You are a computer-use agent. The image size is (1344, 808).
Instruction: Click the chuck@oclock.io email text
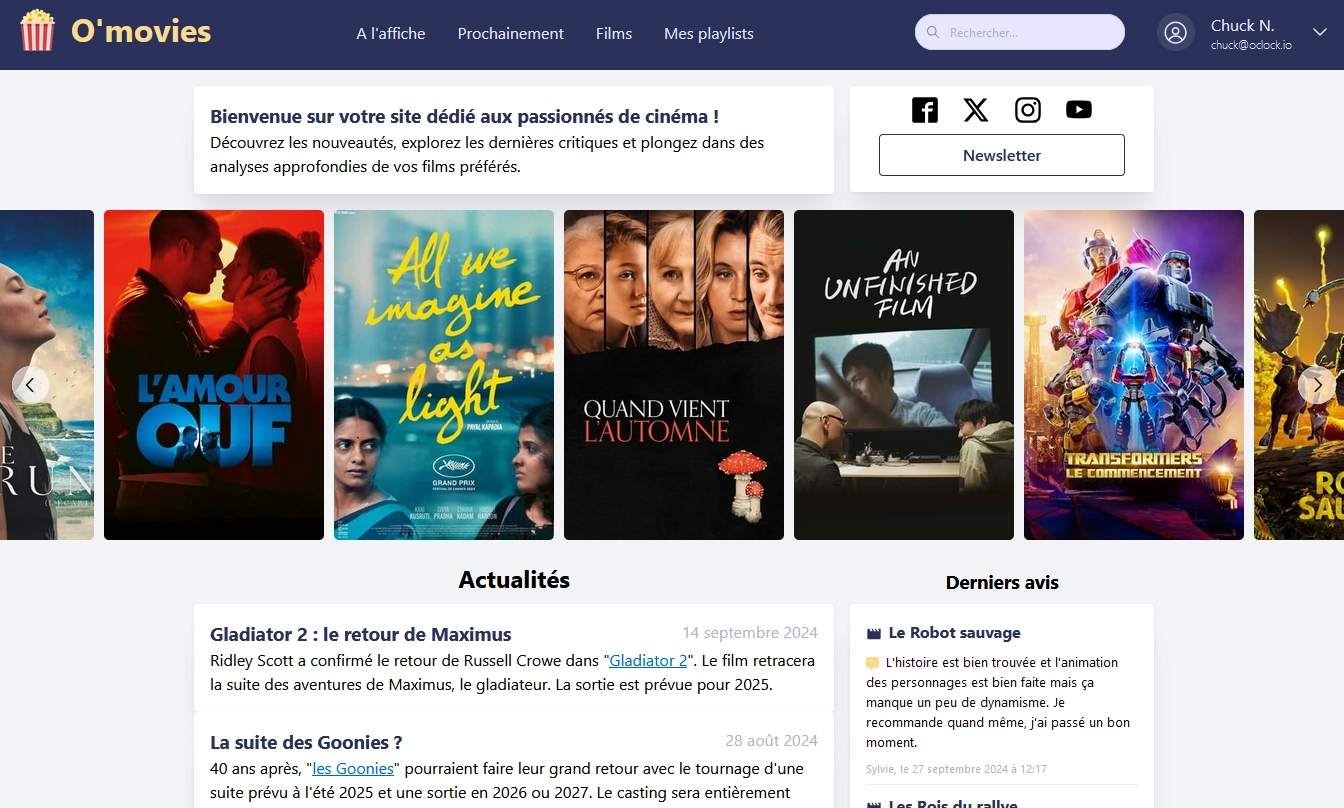[x=1251, y=45]
